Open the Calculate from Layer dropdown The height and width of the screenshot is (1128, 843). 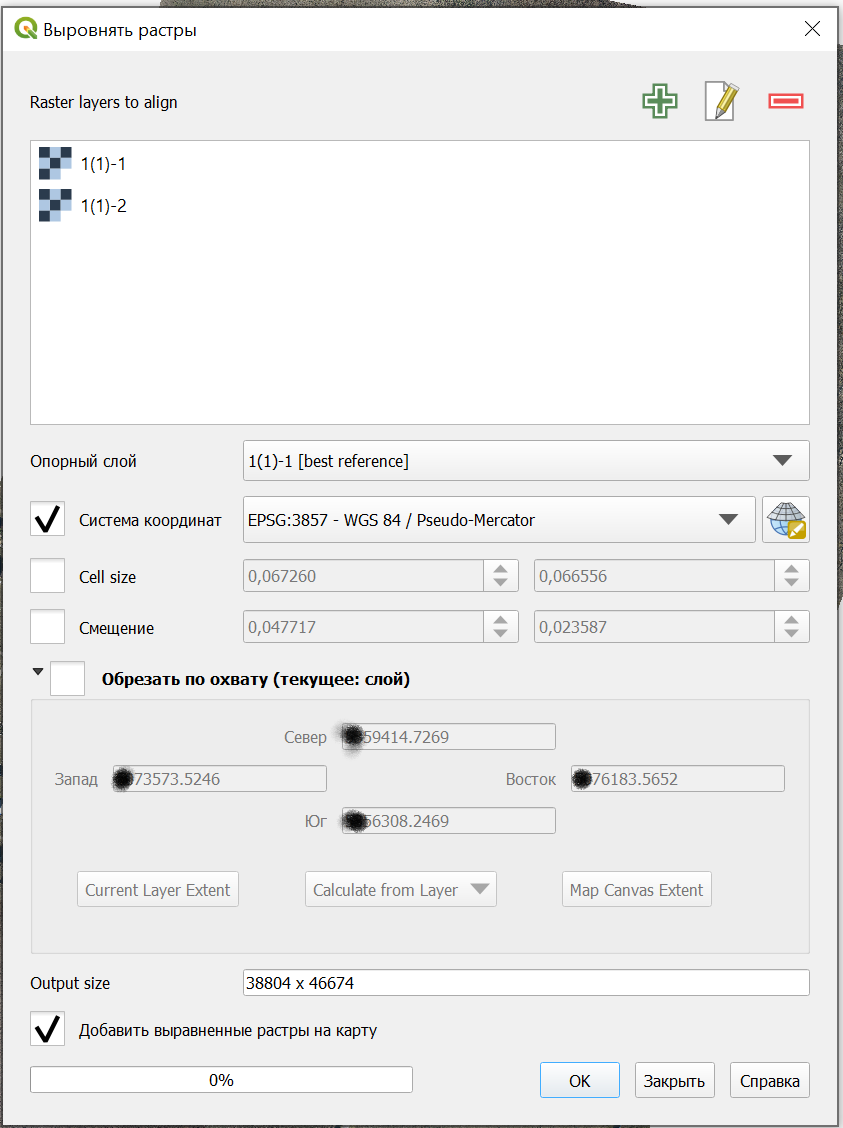tap(401, 889)
